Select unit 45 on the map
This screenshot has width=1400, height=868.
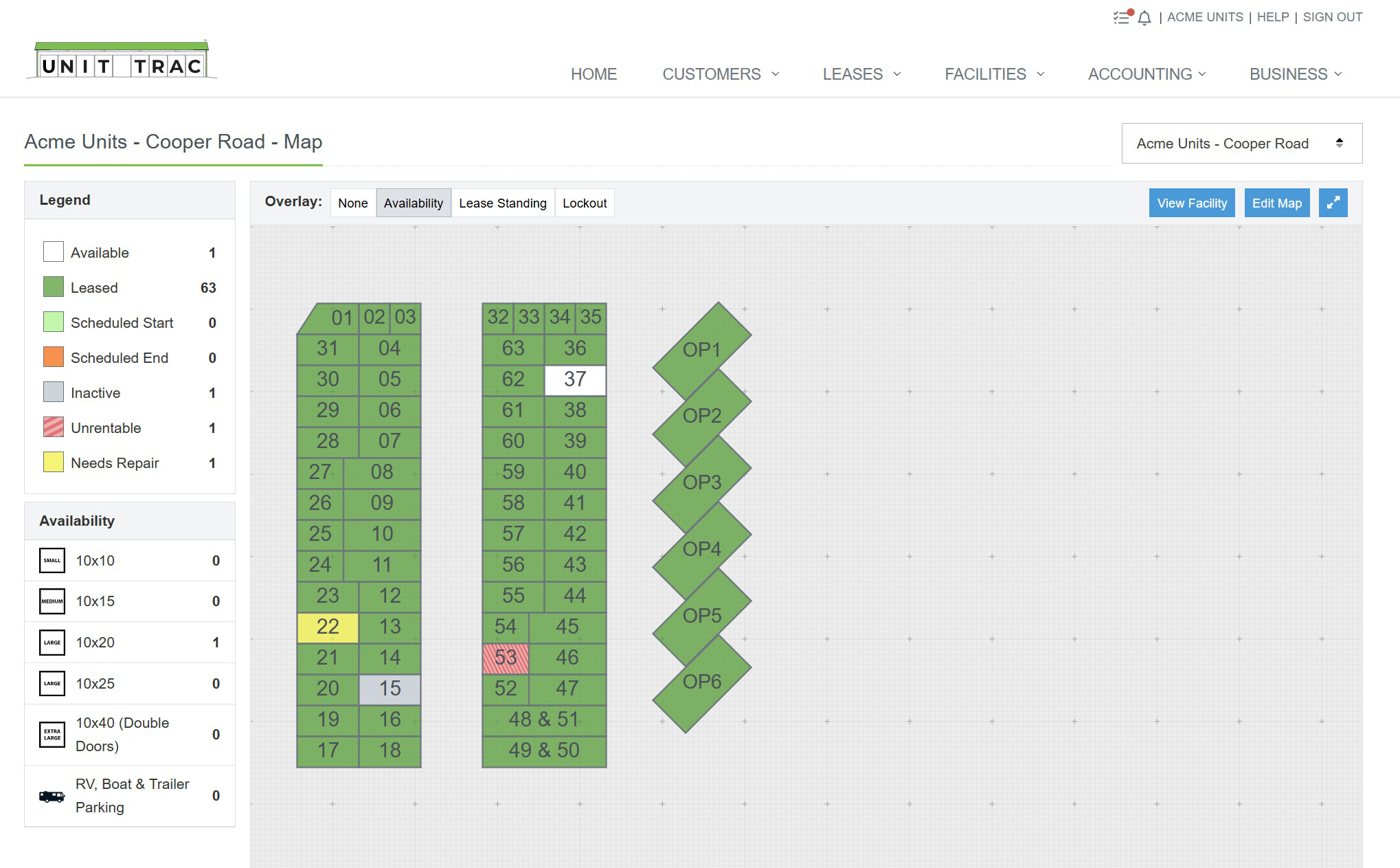pos(567,627)
